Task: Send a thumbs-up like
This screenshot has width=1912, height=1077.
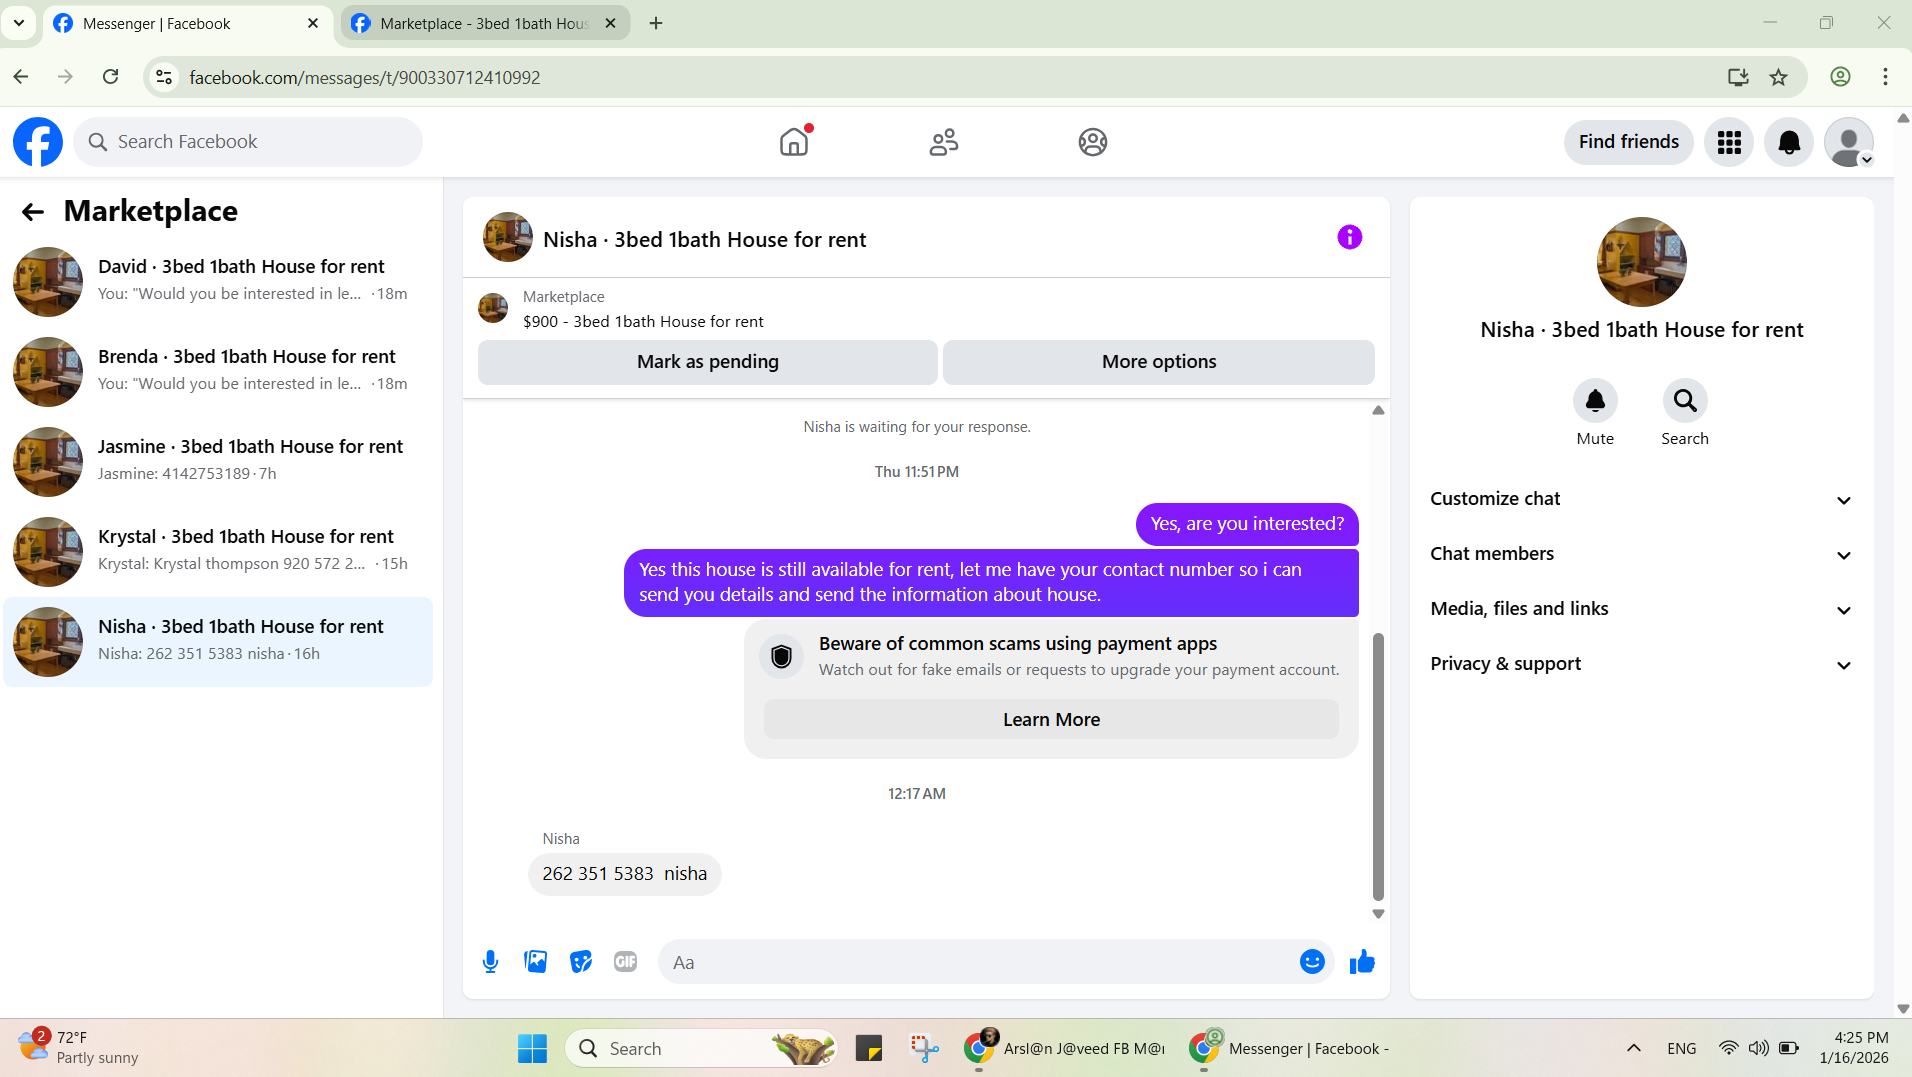Action: [x=1362, y=962]
